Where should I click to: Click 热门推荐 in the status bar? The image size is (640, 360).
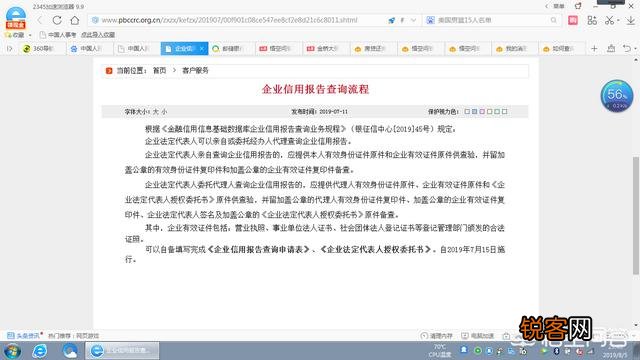(59, 336)
